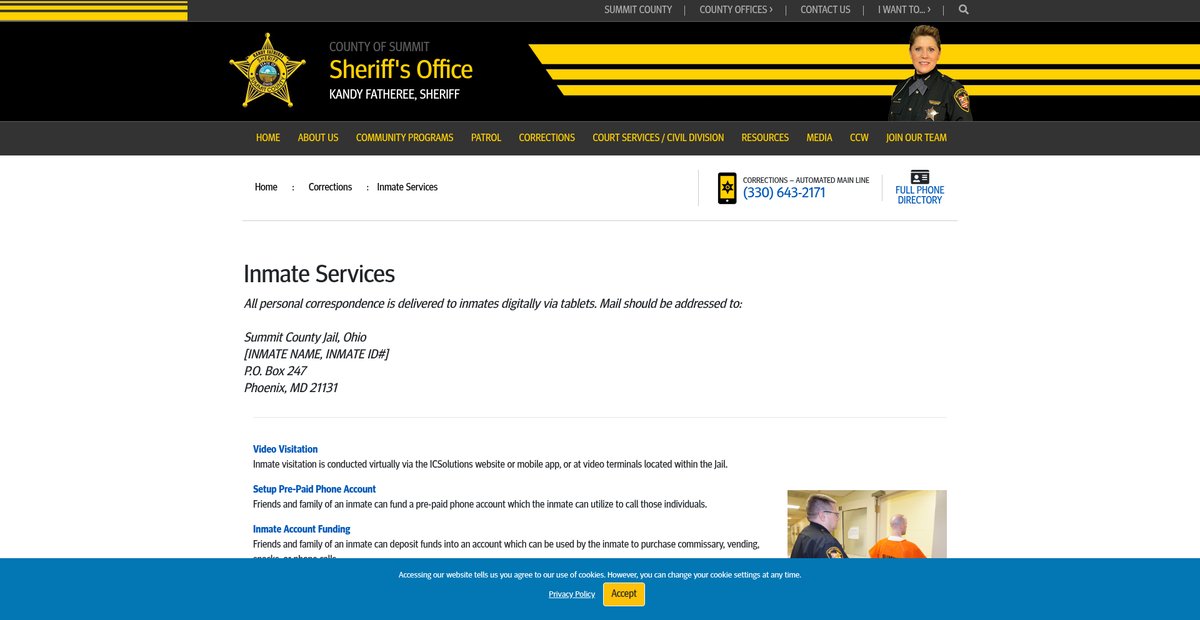Click the 'Kandy Fatheree, Sheriff' text
1200x620 pixels.
click(x=394, y=94)
